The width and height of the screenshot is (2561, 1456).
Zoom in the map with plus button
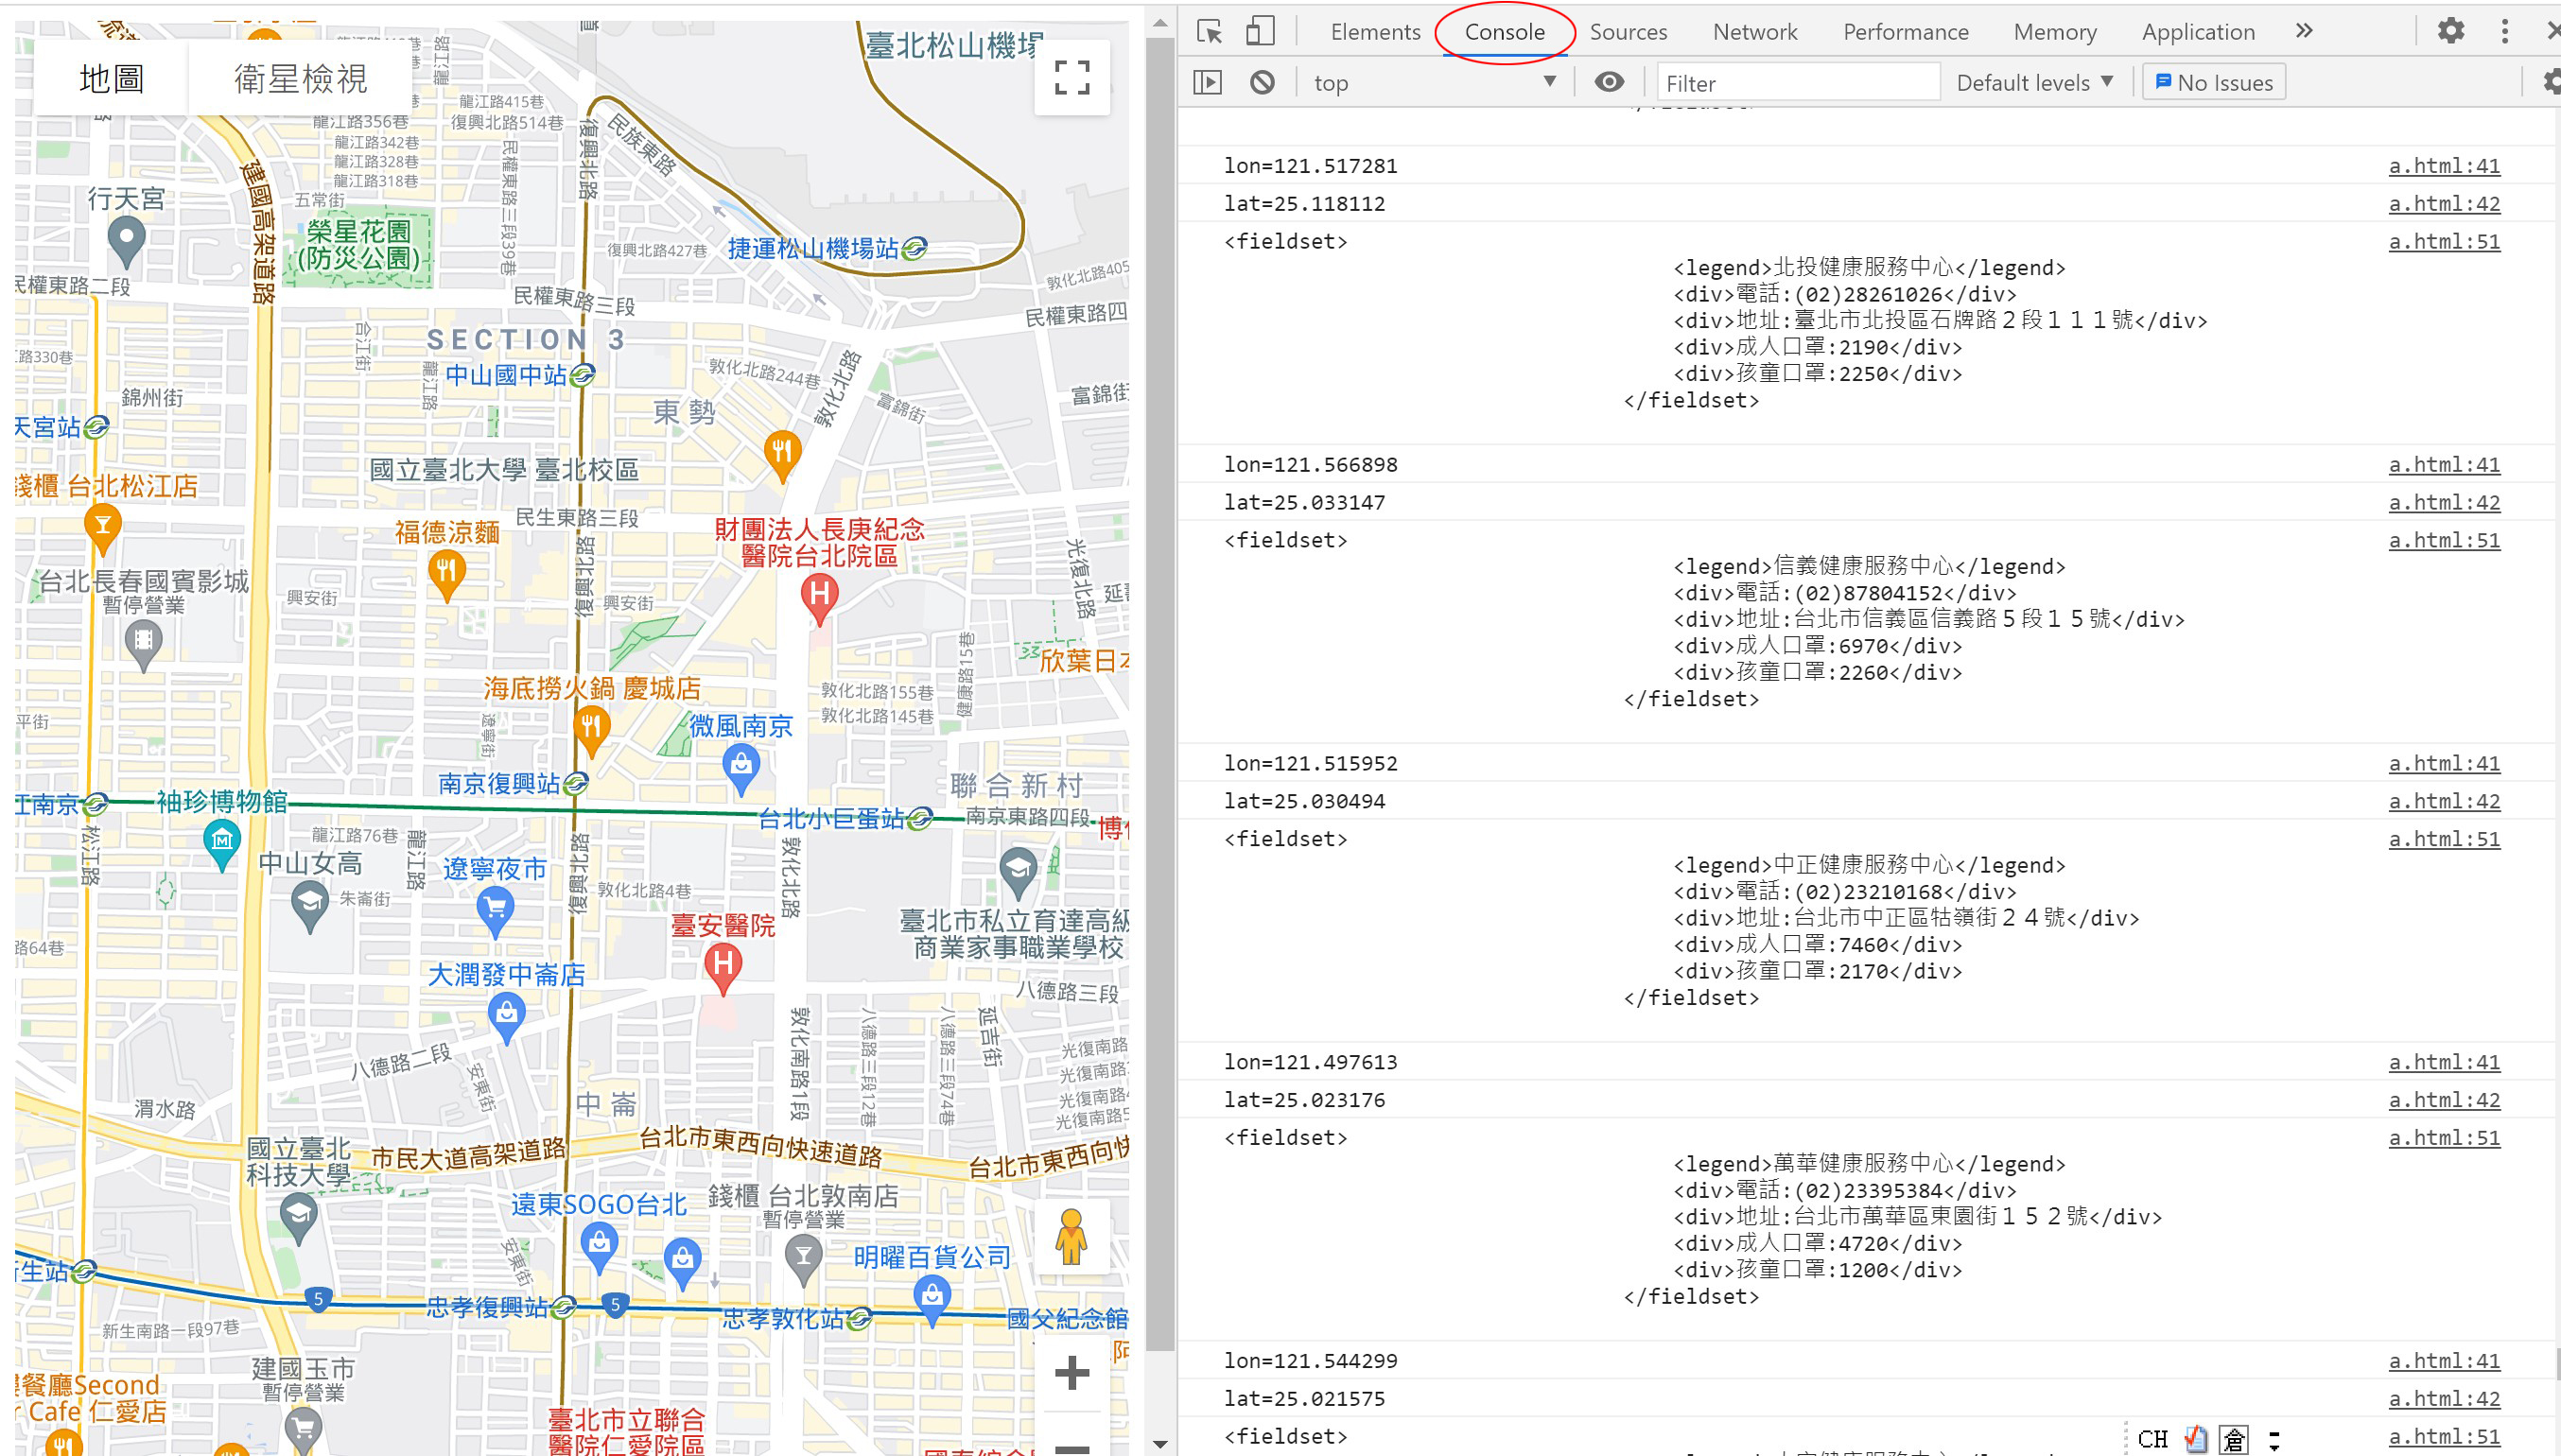pos(1072,1372)
